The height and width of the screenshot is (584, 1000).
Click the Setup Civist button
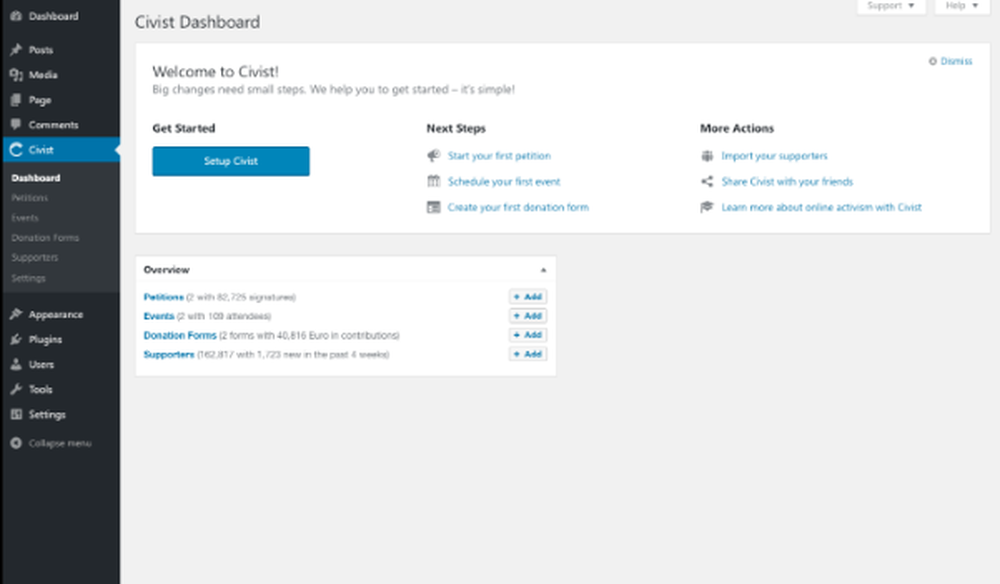pos(231,161)
